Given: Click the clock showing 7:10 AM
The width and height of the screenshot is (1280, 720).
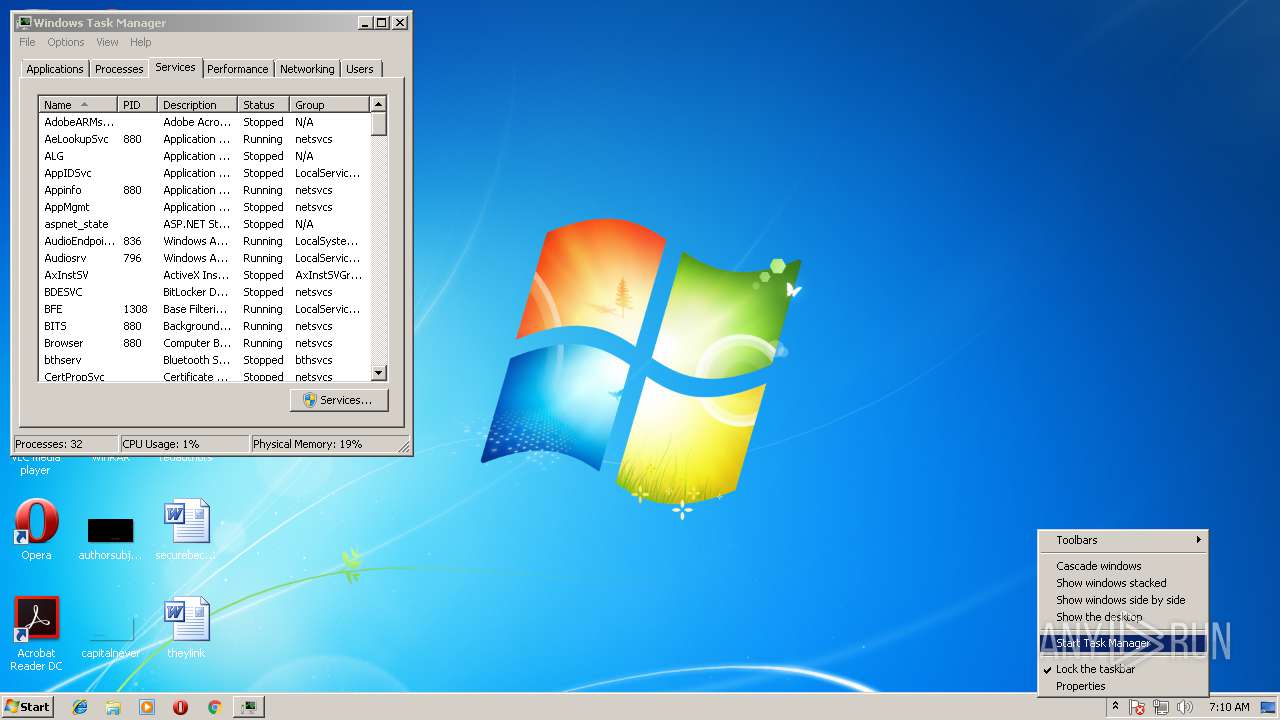Looking at the screenshot, I should pos(1229,707).
